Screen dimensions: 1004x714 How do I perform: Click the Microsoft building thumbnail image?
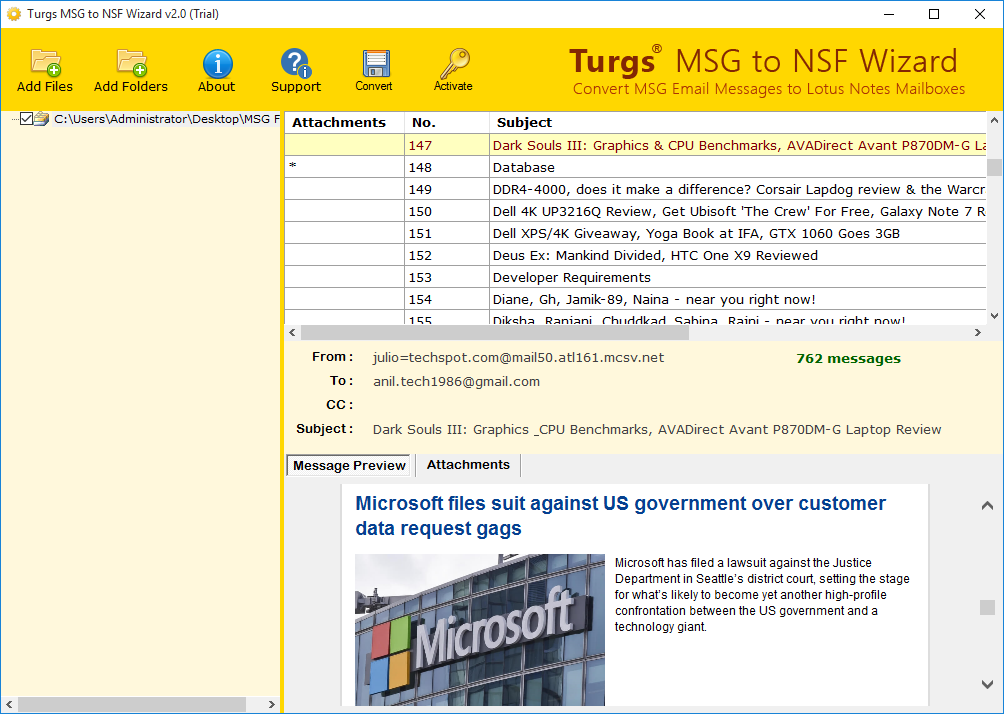480,629
